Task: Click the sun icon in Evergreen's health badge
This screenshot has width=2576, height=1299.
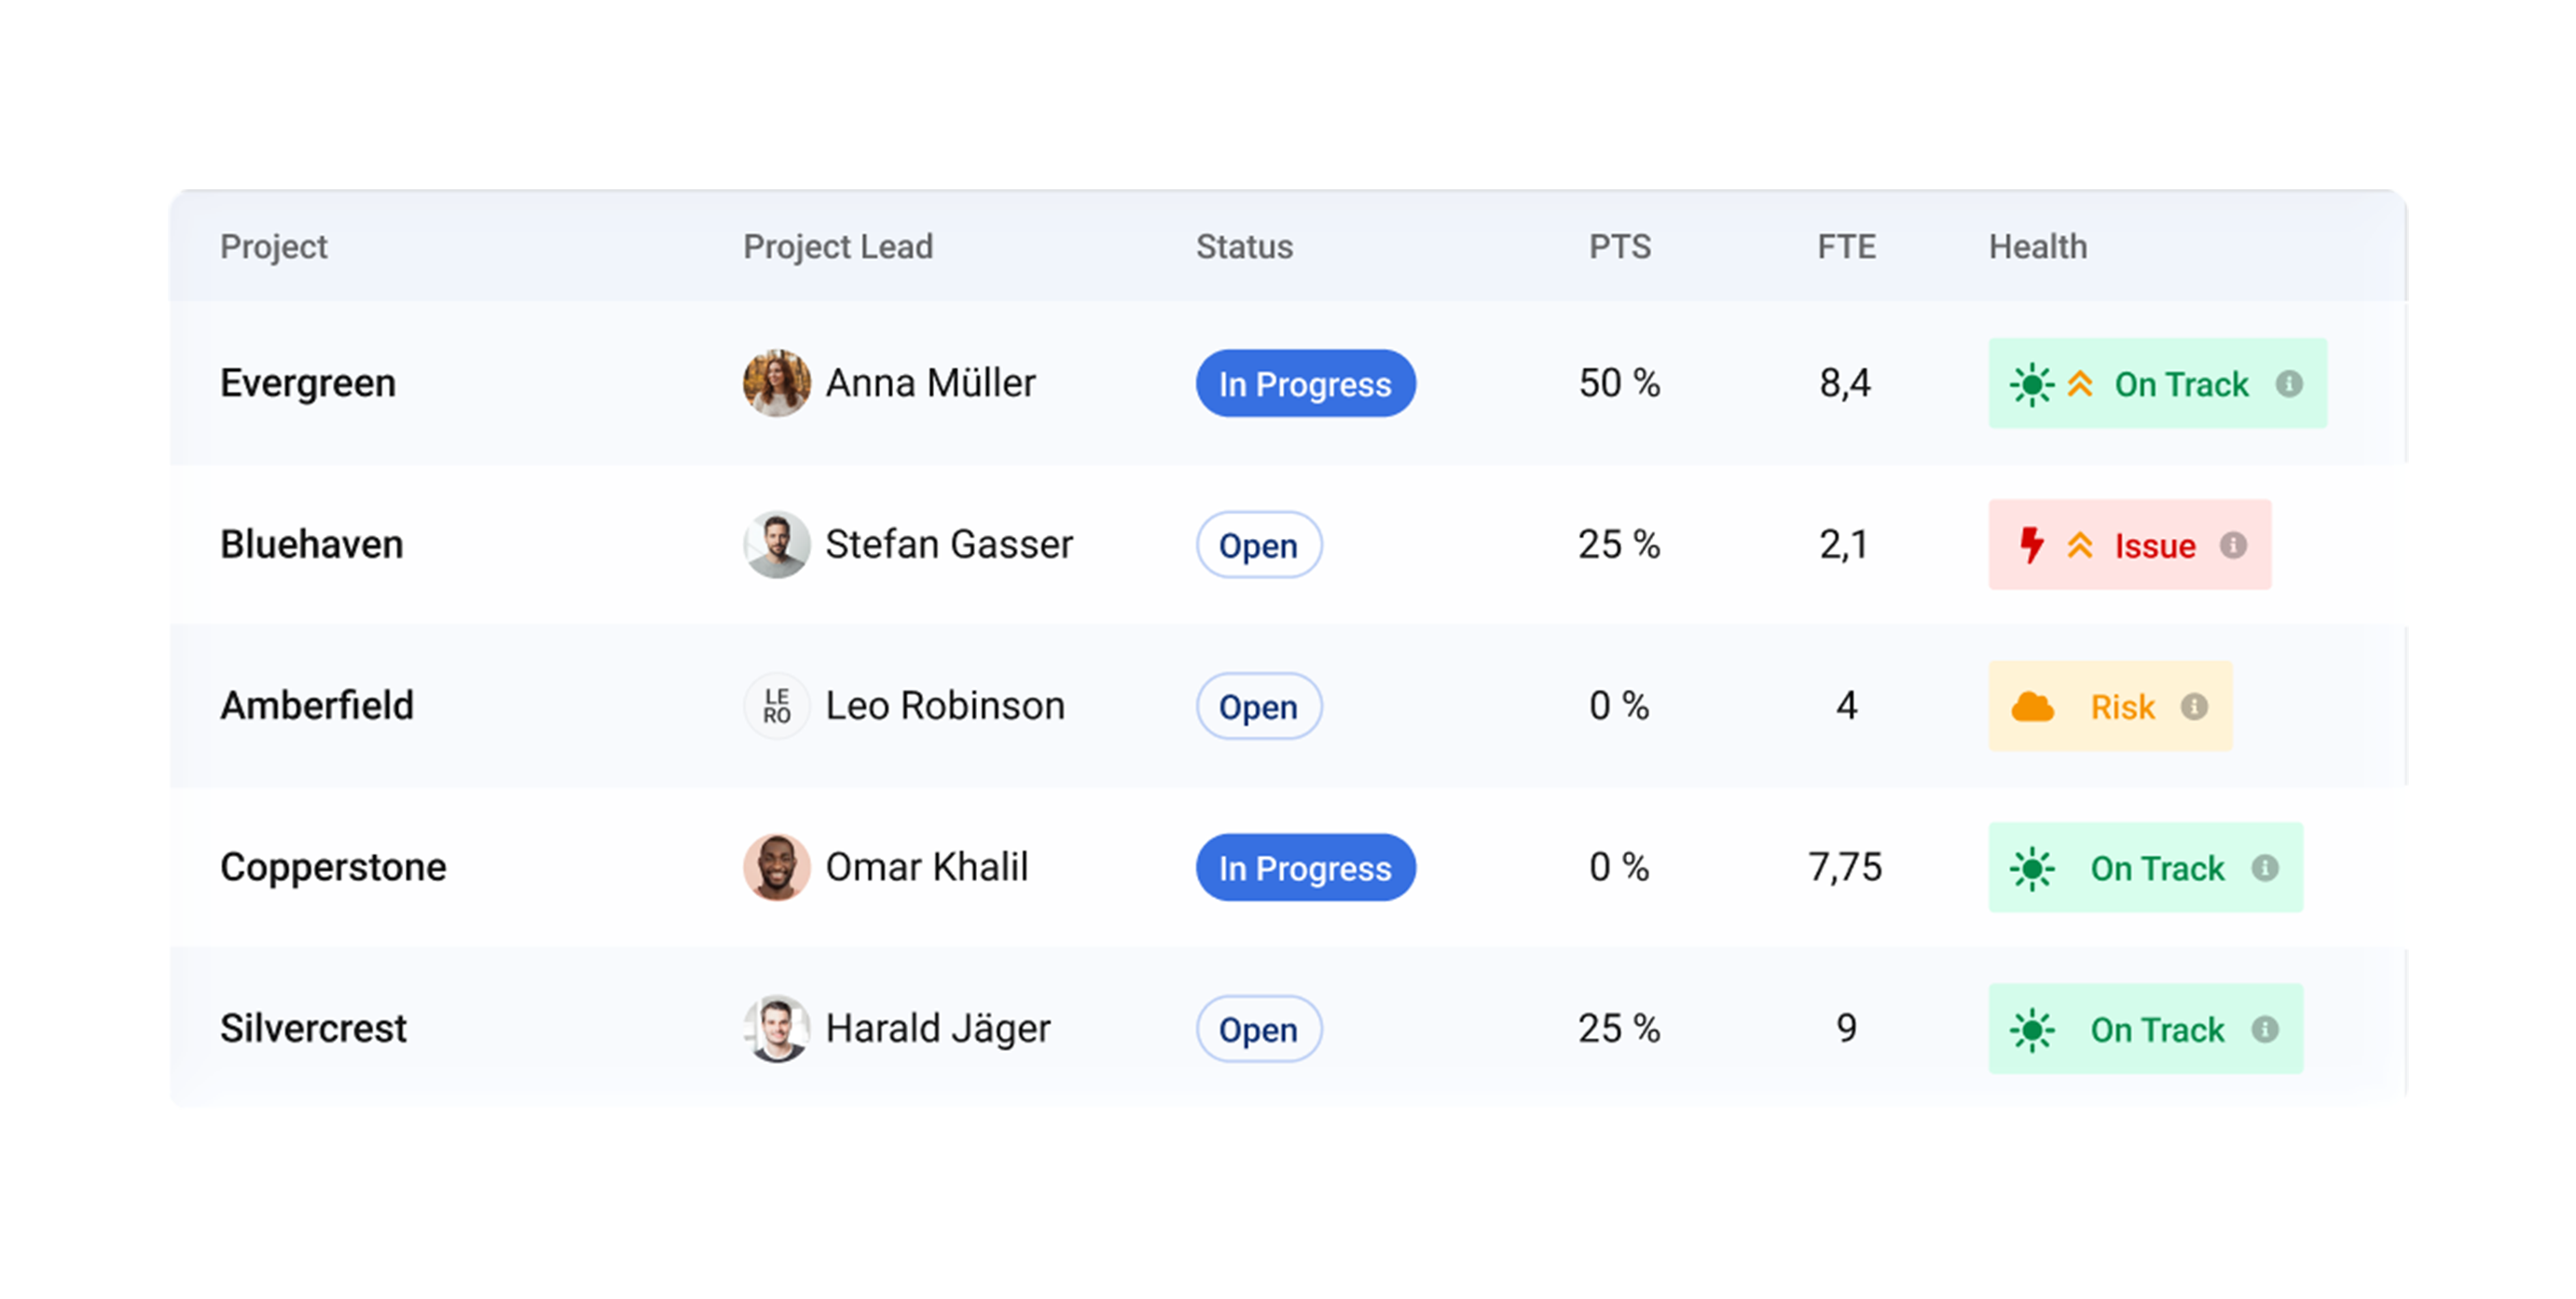Action: click(2032, 384)
